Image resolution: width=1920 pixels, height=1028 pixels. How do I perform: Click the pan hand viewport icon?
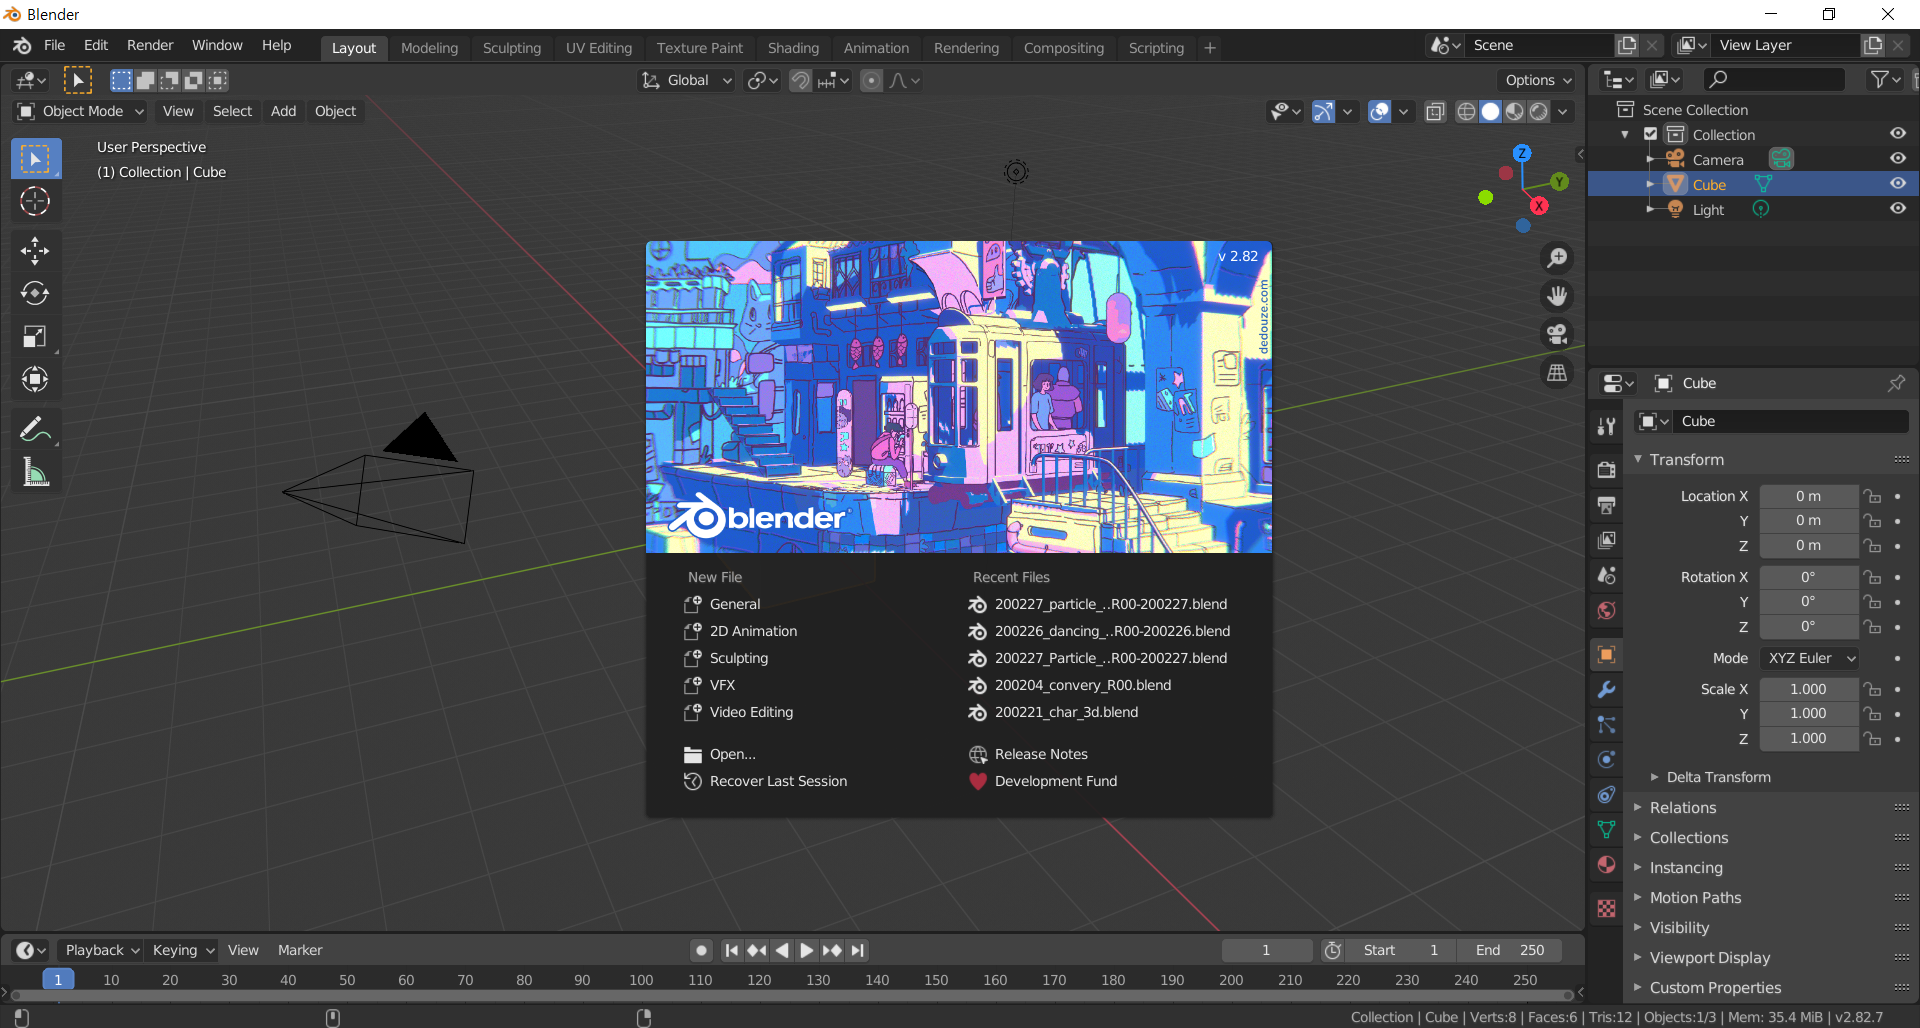pos(1557,296)
